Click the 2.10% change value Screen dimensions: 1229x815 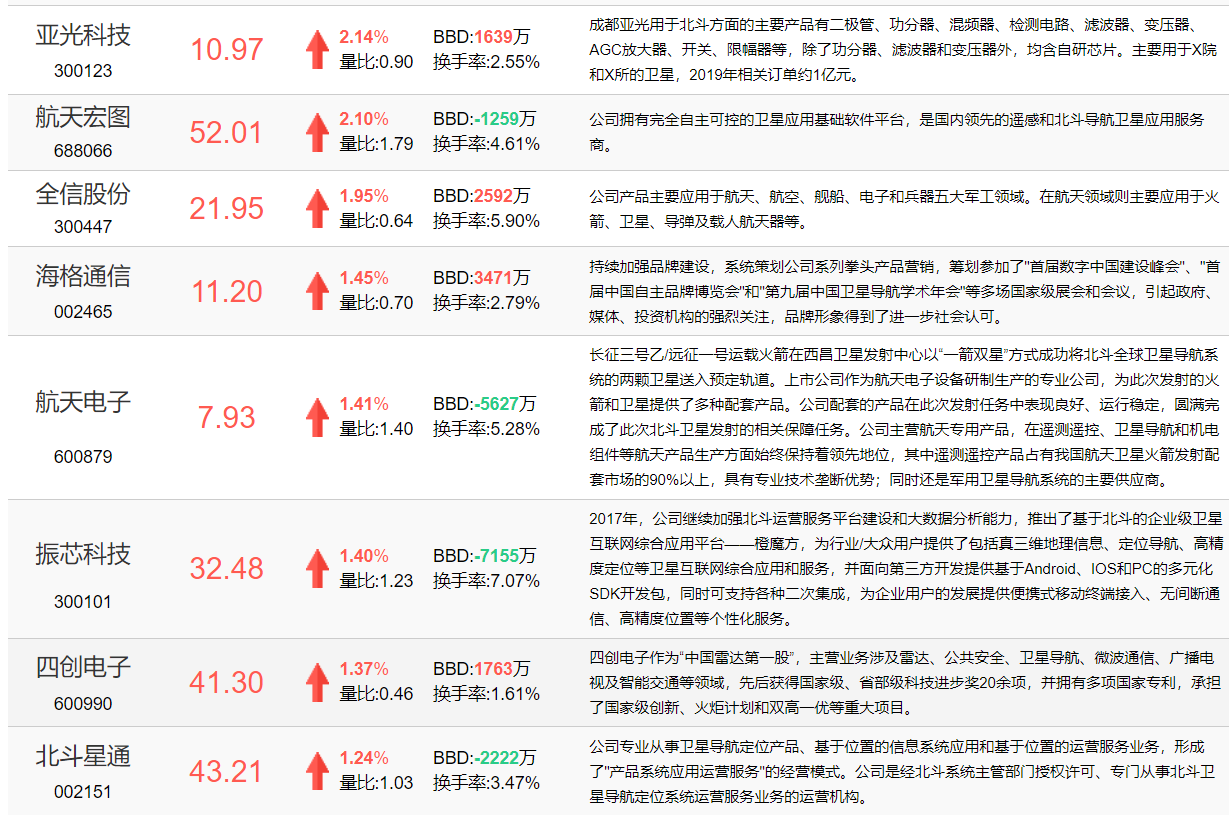pos(364,120)
